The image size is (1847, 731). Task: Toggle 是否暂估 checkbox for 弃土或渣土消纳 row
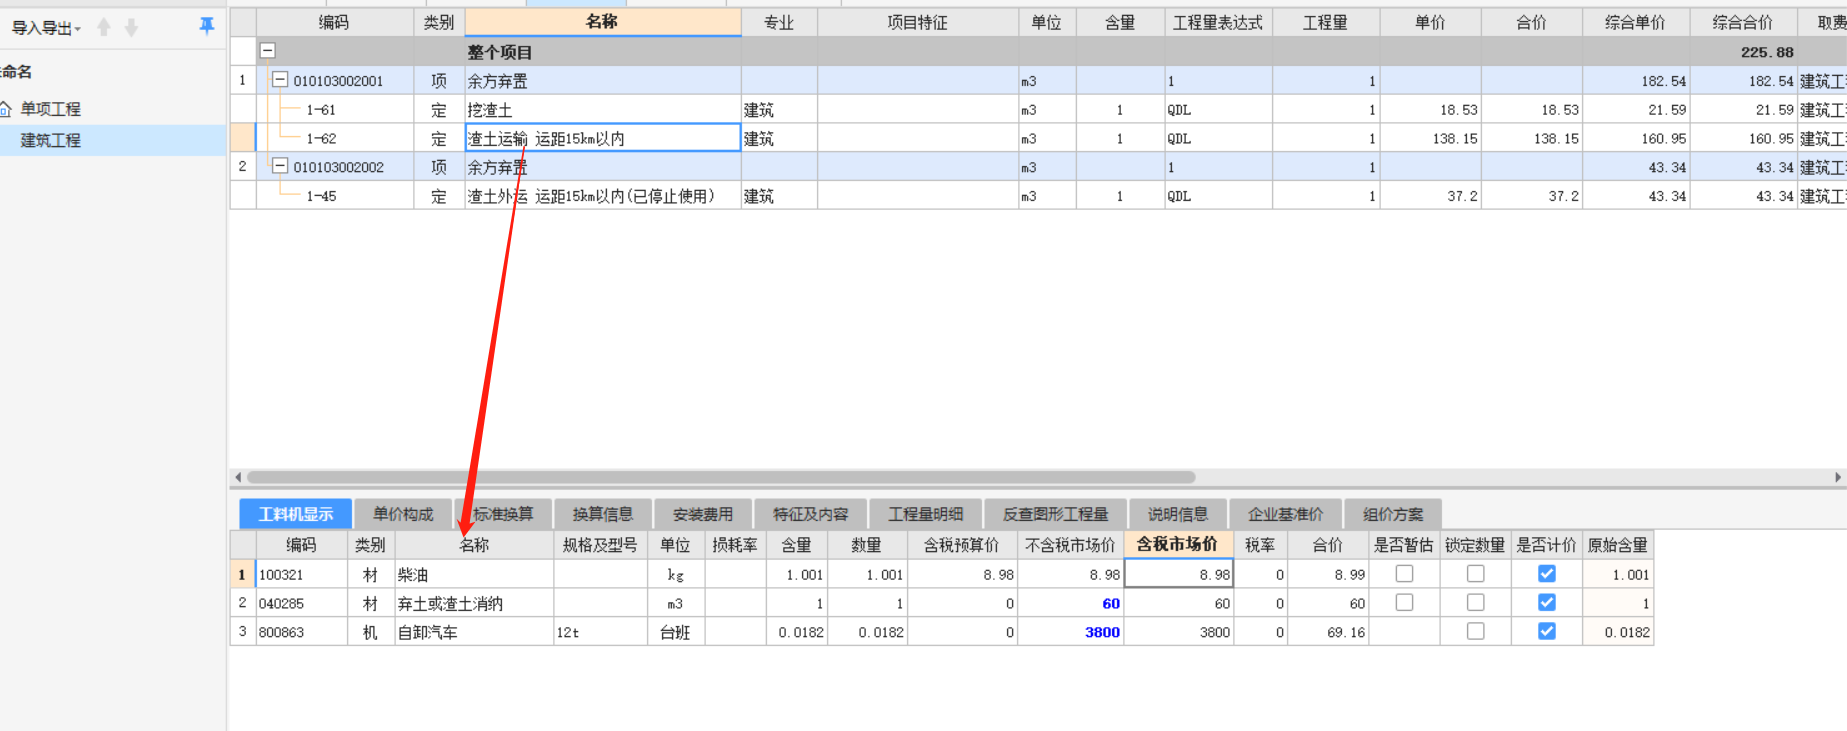(1404, 603)
